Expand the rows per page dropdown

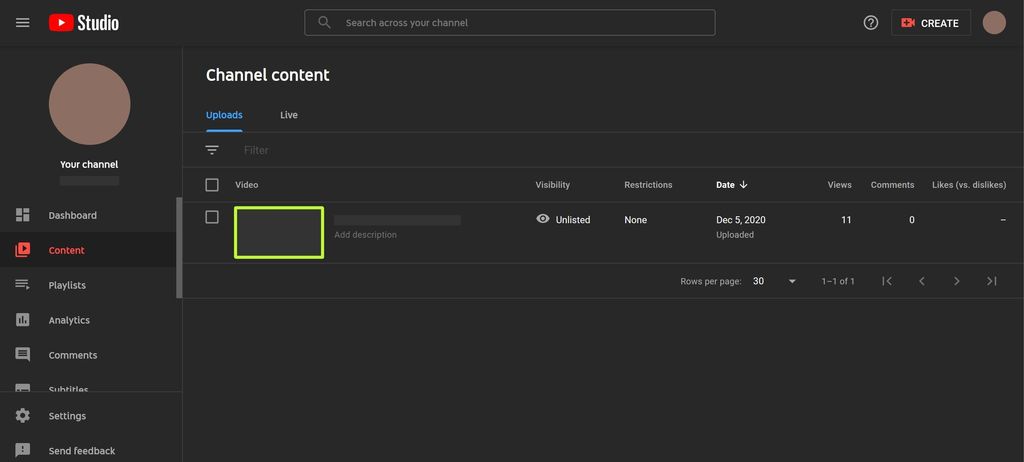tap(775, 281)
